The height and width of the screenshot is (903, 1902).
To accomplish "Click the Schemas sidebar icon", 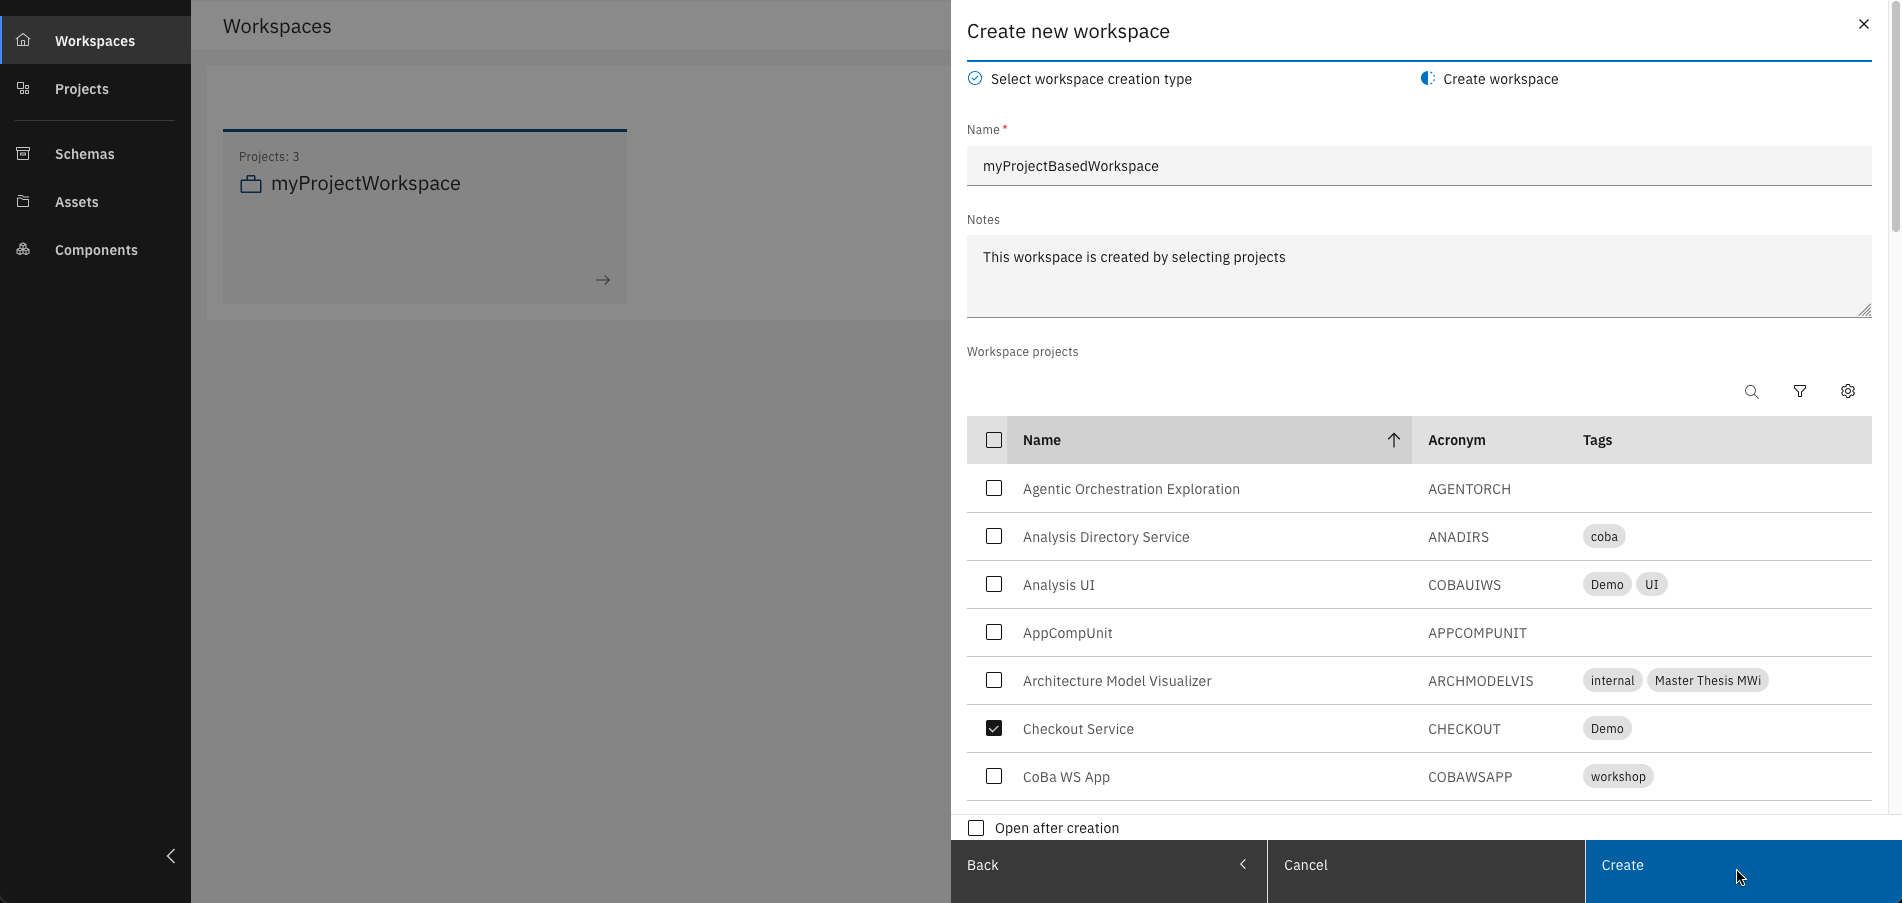I will coord(23,154).
